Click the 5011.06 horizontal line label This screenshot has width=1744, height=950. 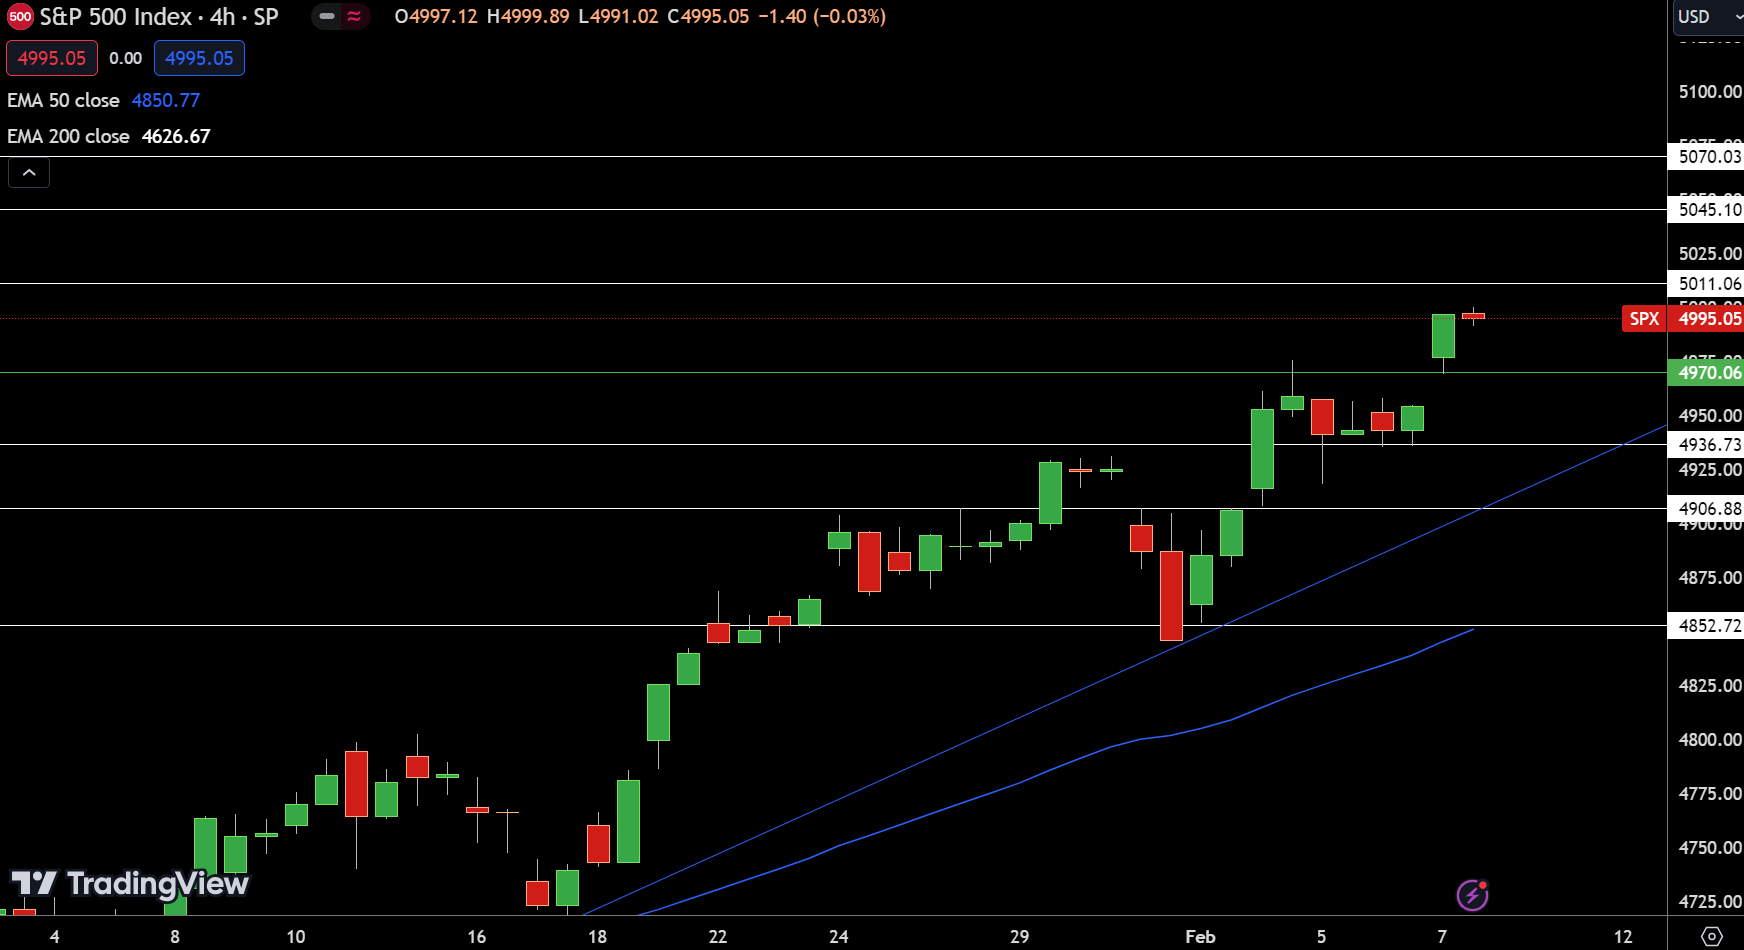click(x=1707, y=284)
